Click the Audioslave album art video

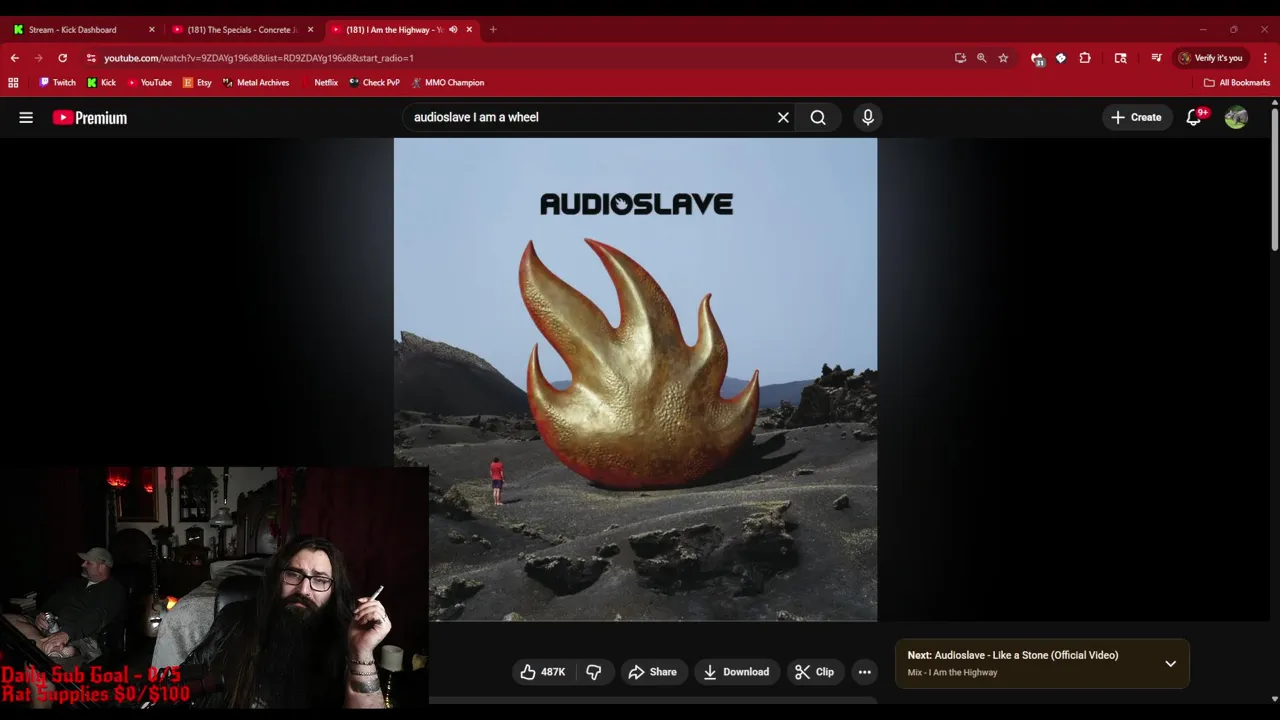point(635,380)
